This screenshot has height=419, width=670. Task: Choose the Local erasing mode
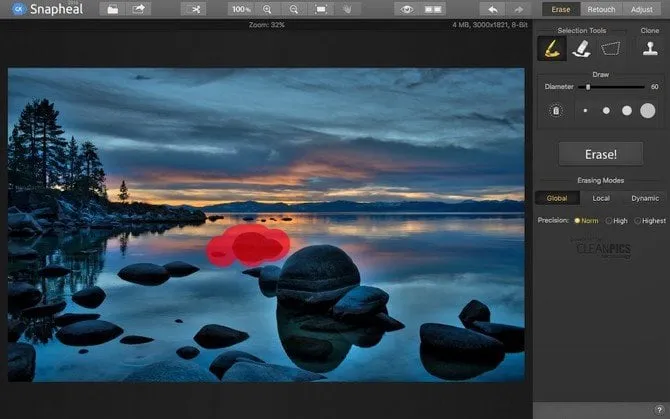(x=601, y=198)
